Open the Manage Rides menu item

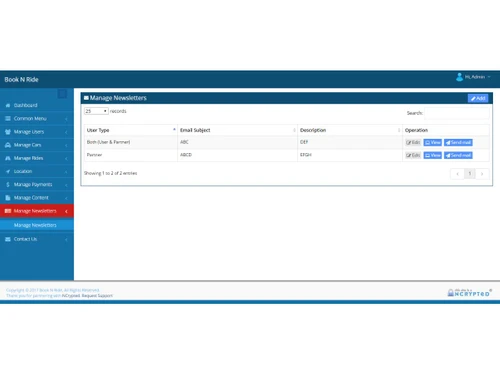click(37, 158)
